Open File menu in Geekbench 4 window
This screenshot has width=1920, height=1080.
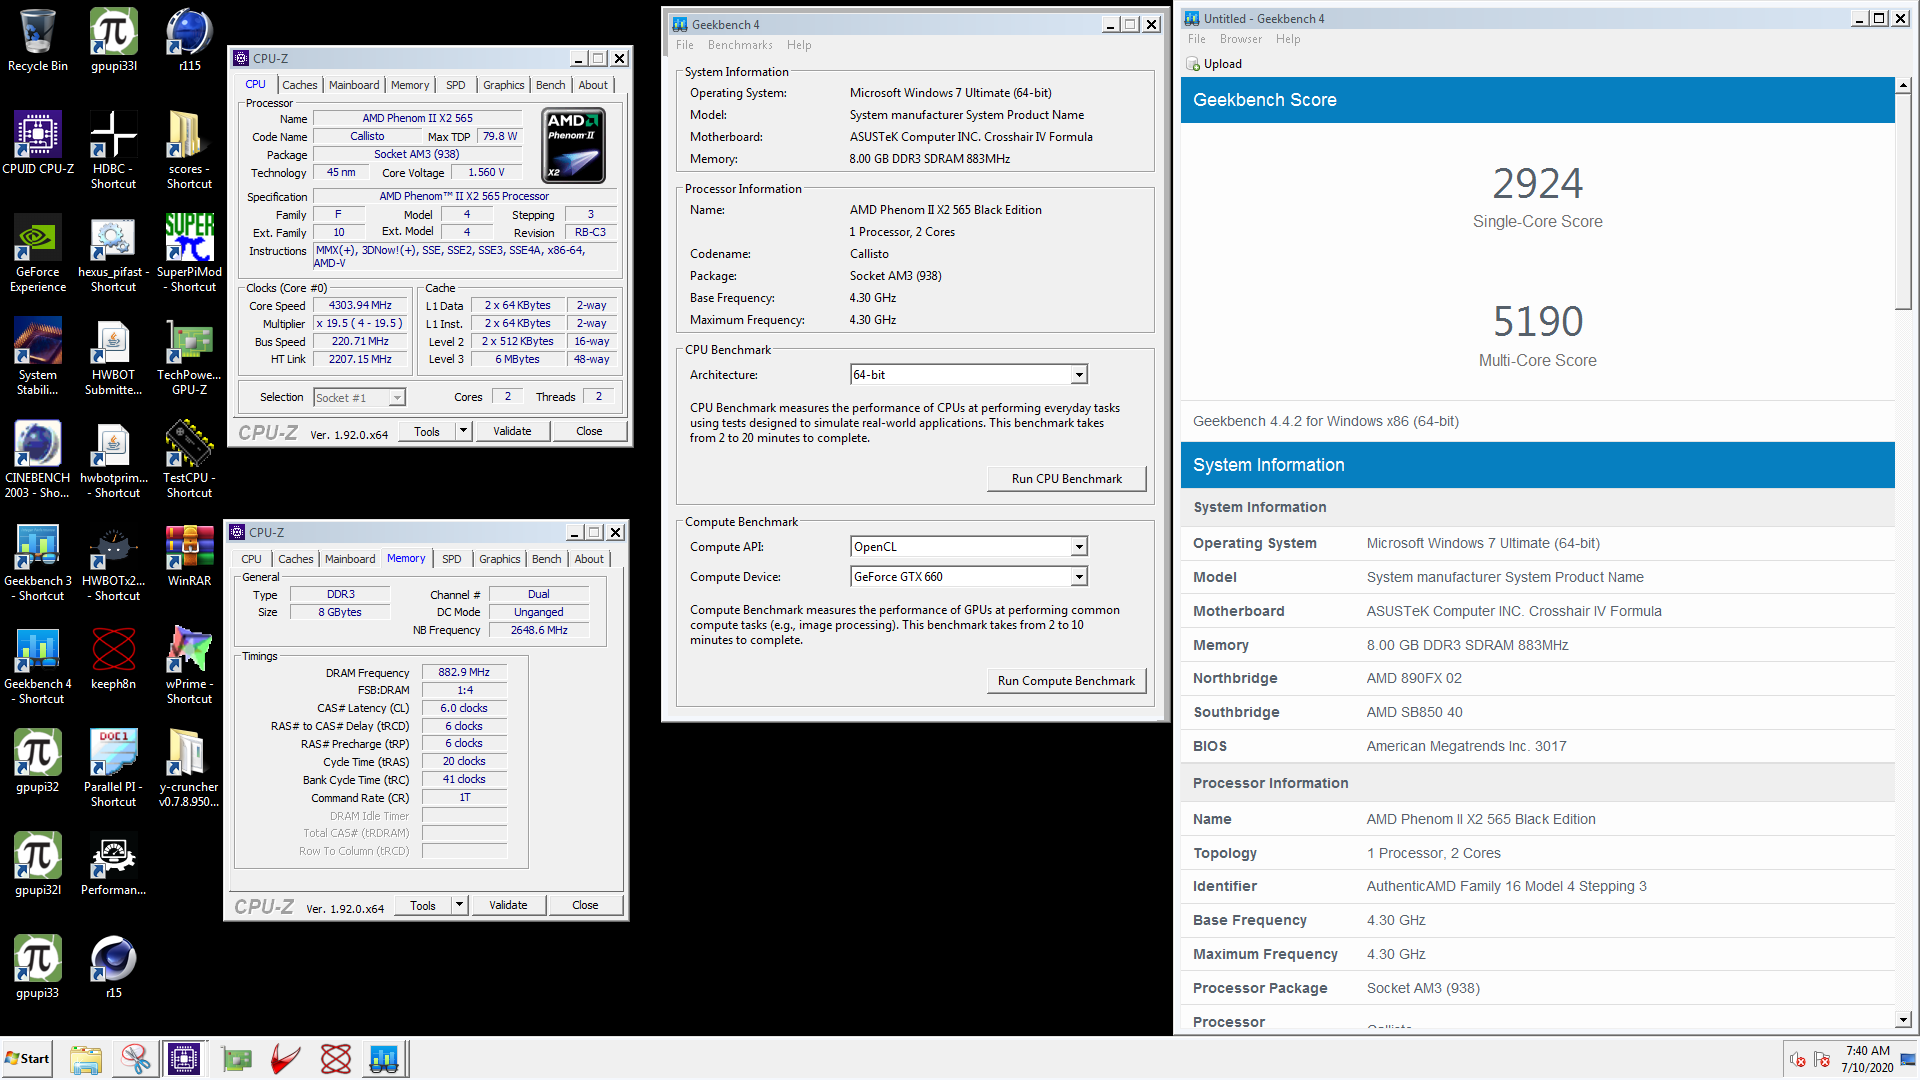tap(684, 45)
